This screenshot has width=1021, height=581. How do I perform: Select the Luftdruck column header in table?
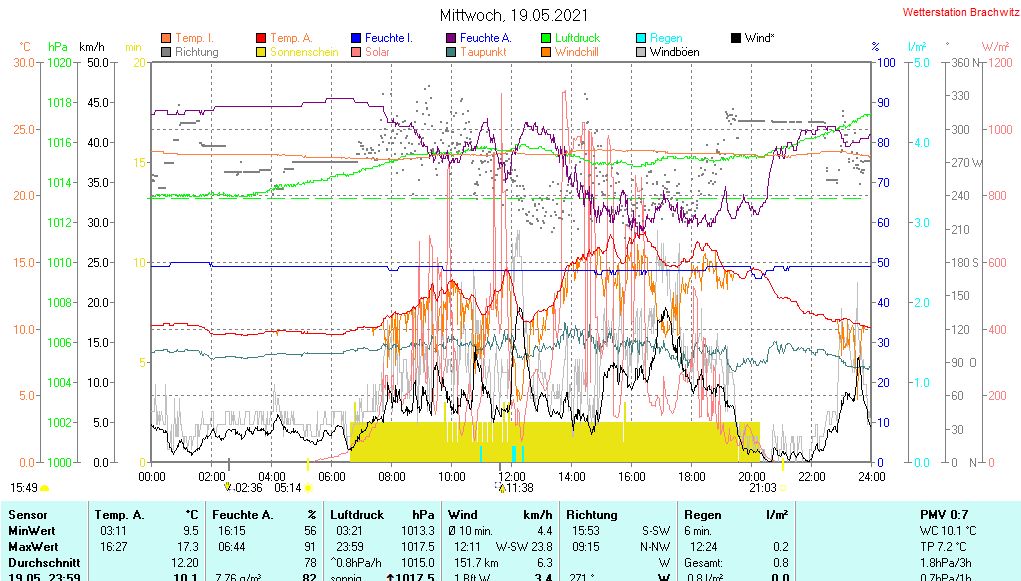(357, 514)
